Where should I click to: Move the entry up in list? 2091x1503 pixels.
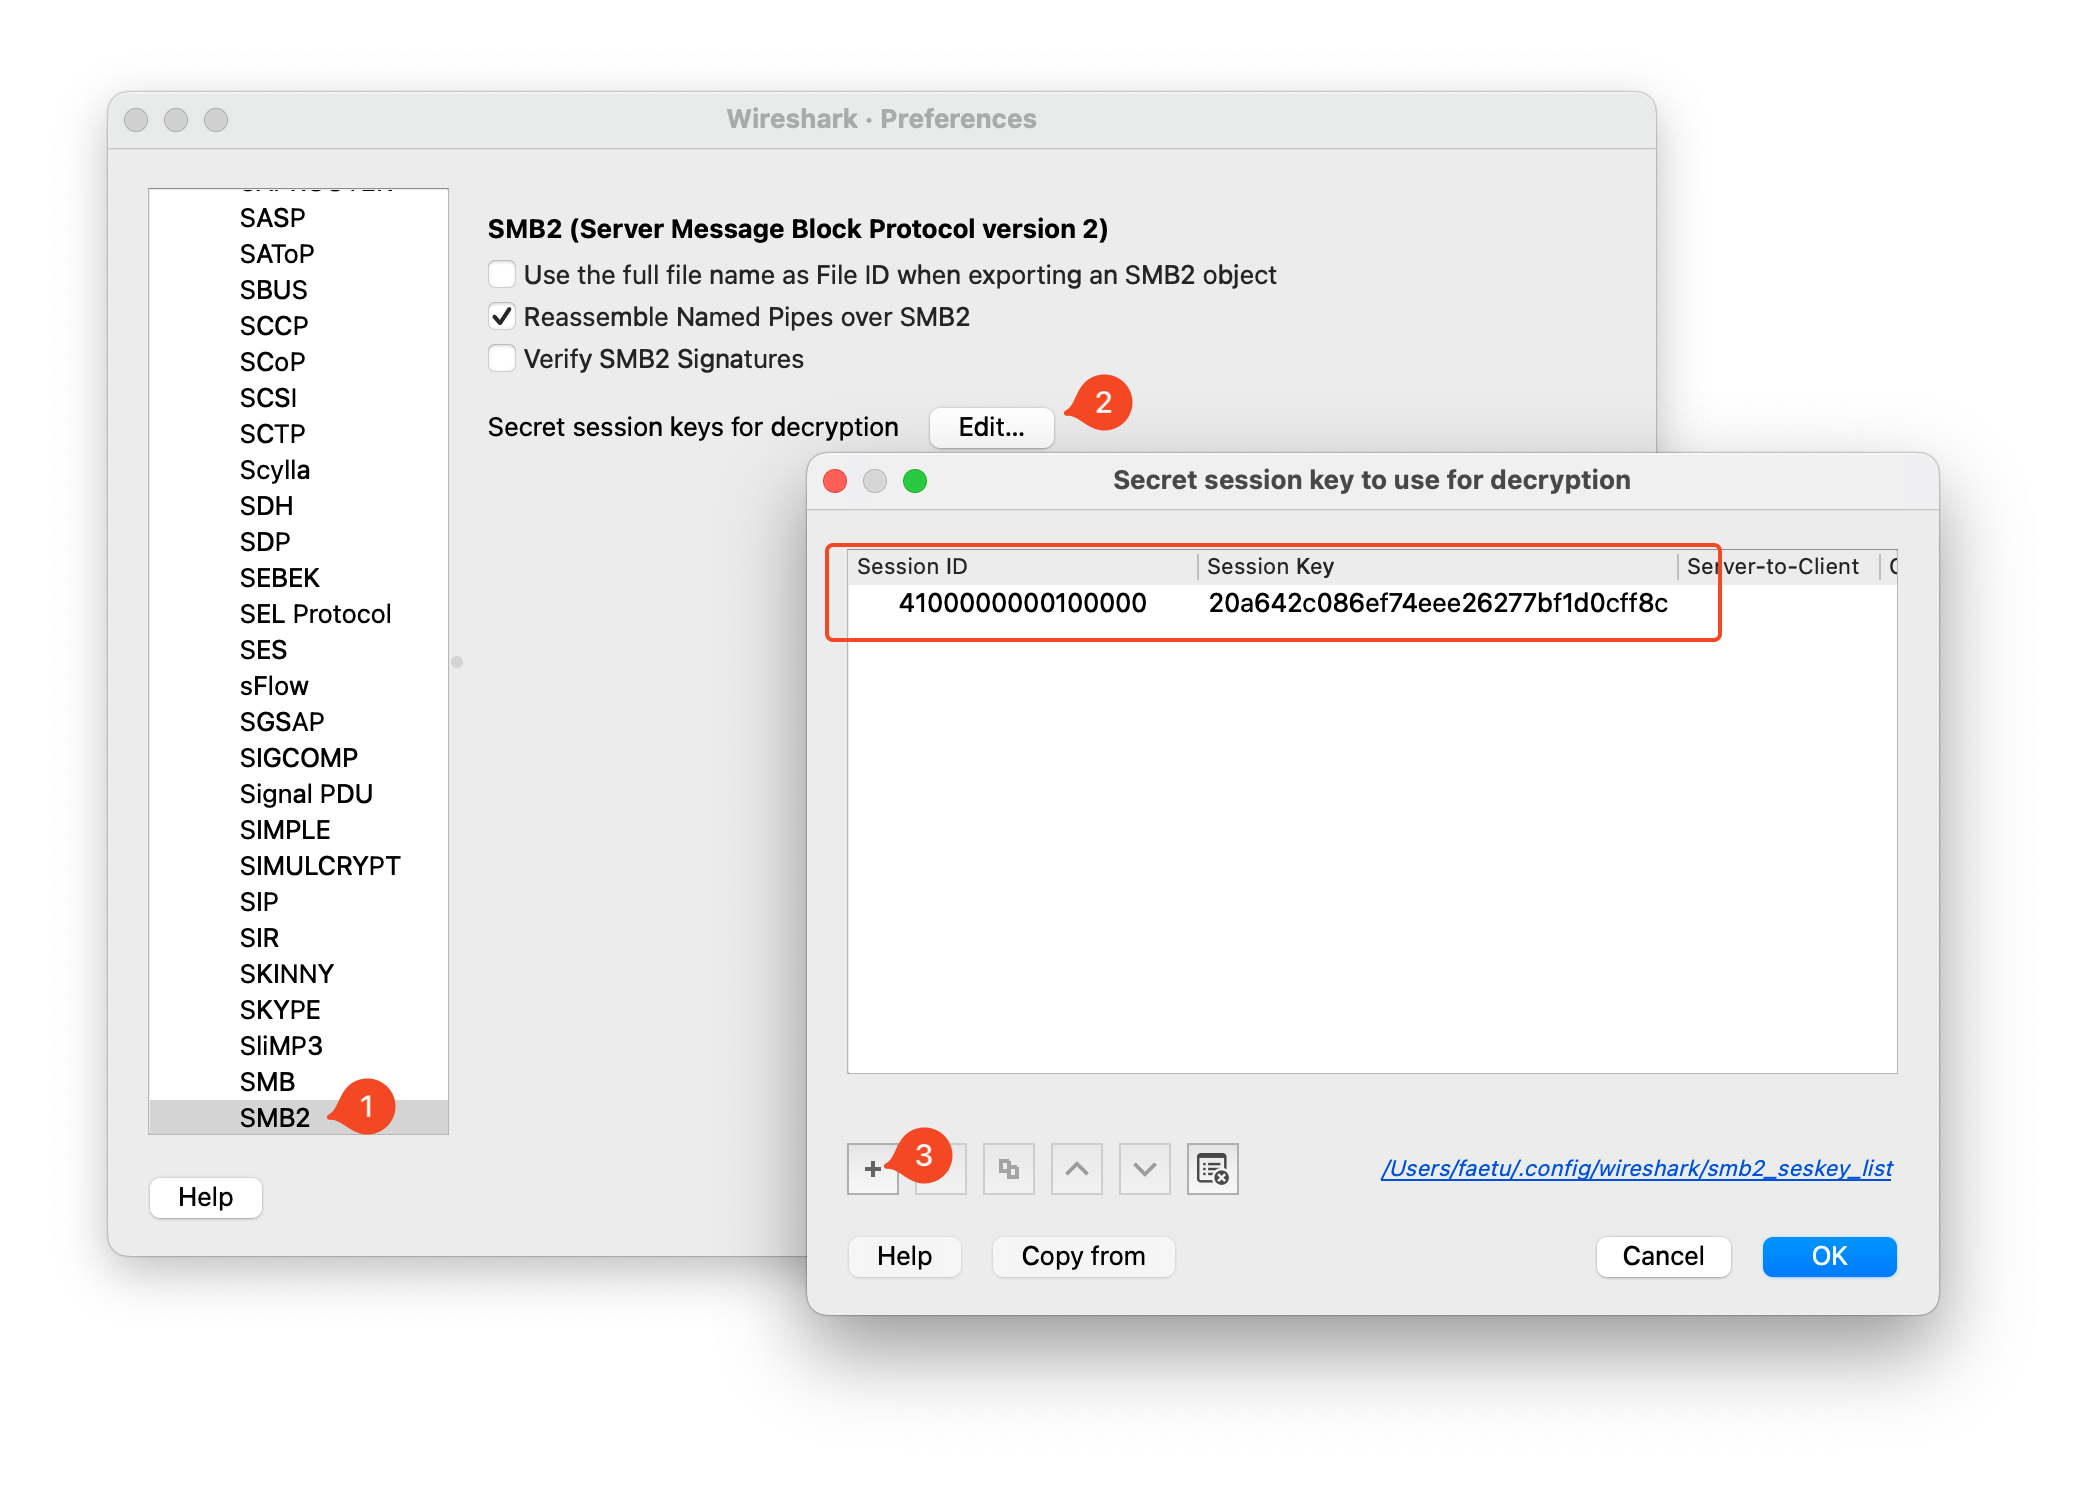click(1076, 1168)
